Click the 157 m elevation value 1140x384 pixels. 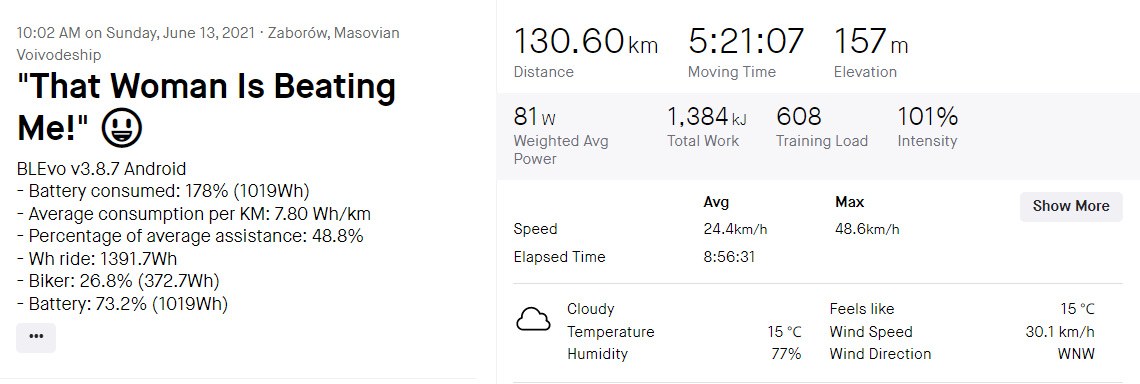[x=870, y=41]
